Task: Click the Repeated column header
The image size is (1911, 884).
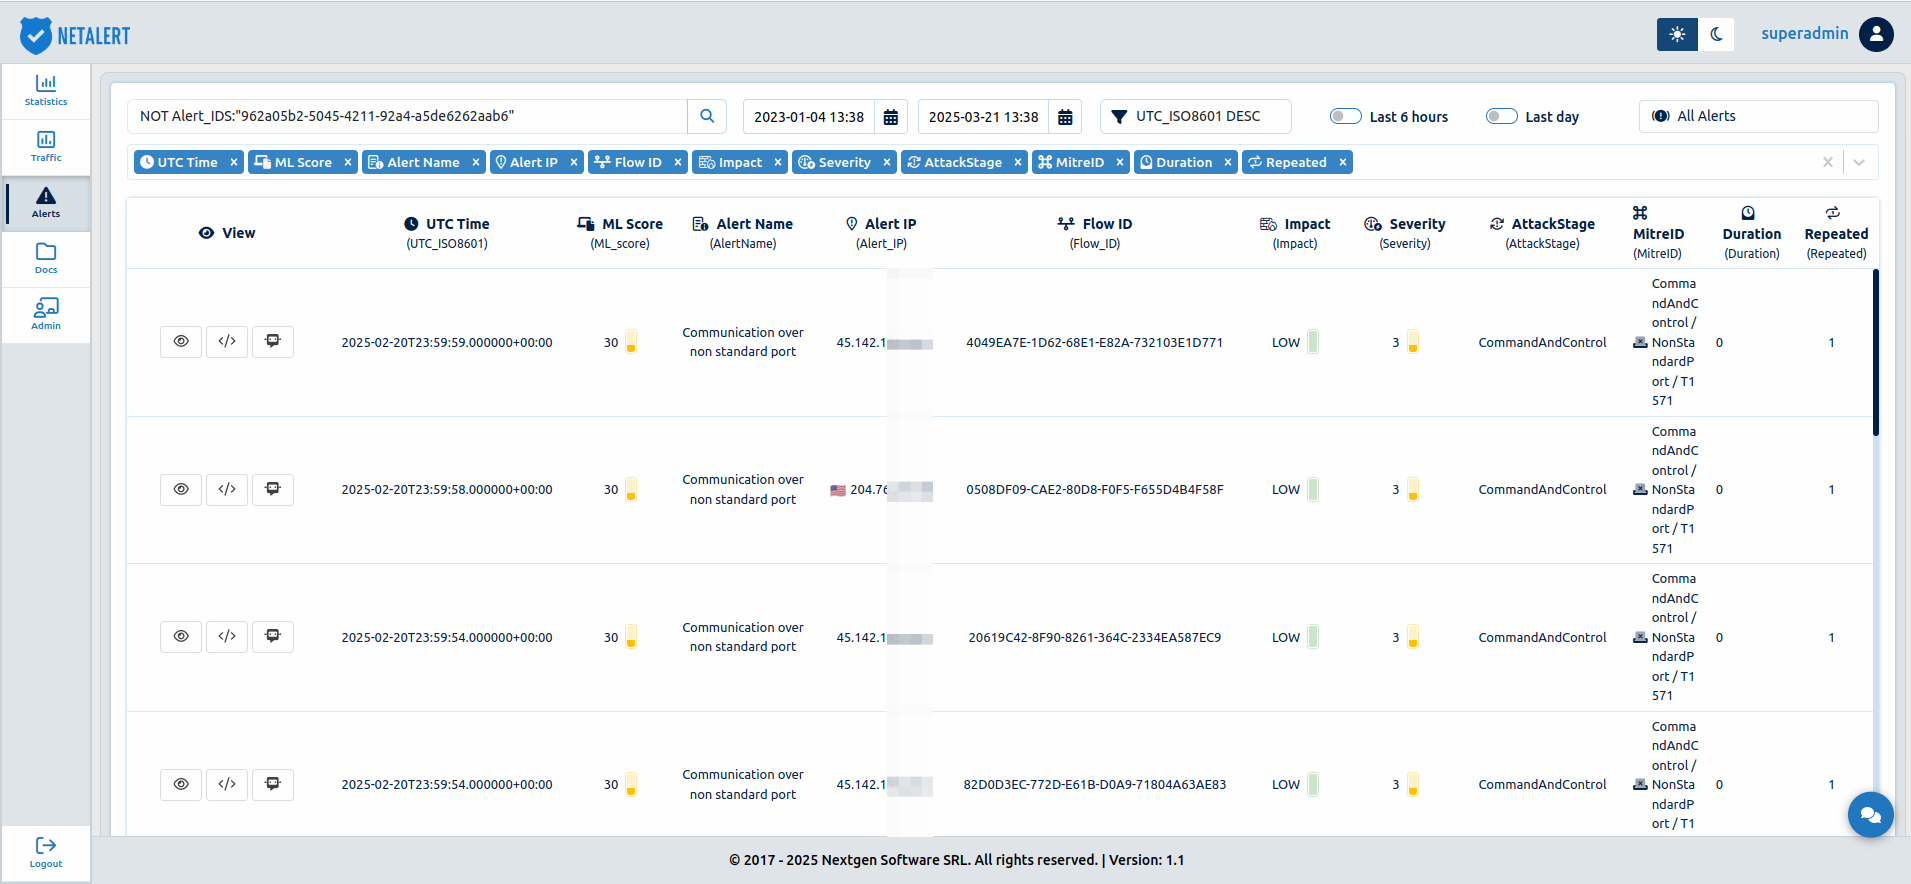Action: pyautogui.click(x=1836, y=233)
